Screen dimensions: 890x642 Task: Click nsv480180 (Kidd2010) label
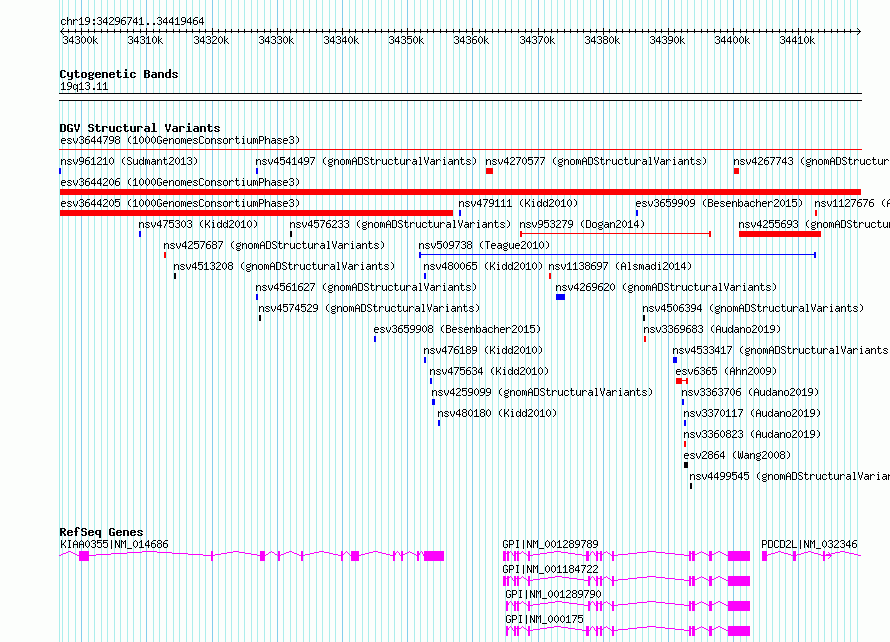click(x=497, y=413)
